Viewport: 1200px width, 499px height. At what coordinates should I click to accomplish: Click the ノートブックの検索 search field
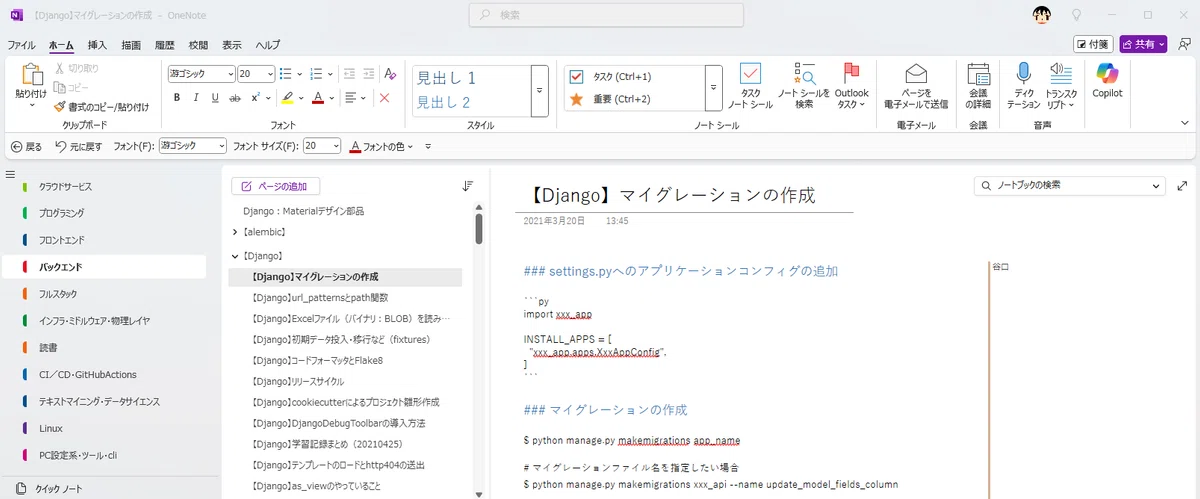[1069, 186]
